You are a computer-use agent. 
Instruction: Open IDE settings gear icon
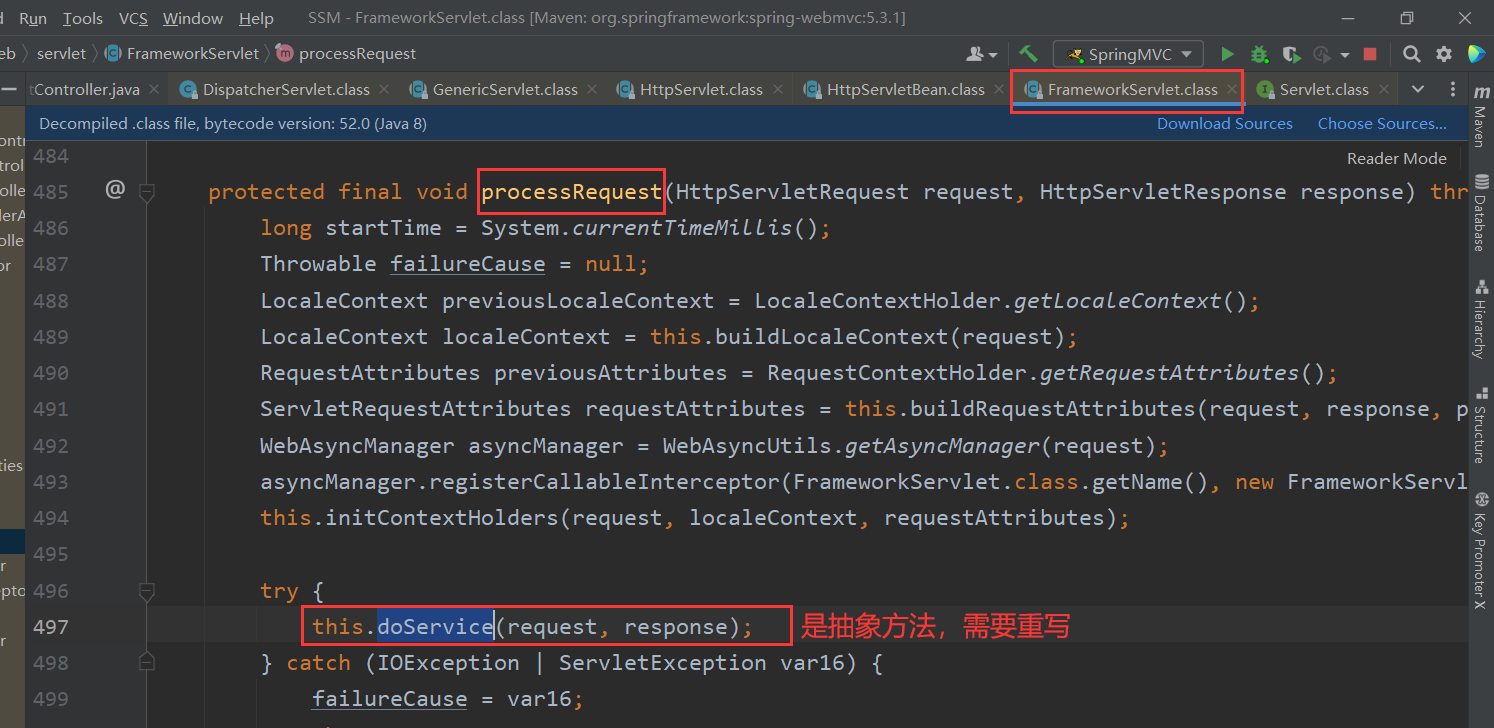(1443, 54)
